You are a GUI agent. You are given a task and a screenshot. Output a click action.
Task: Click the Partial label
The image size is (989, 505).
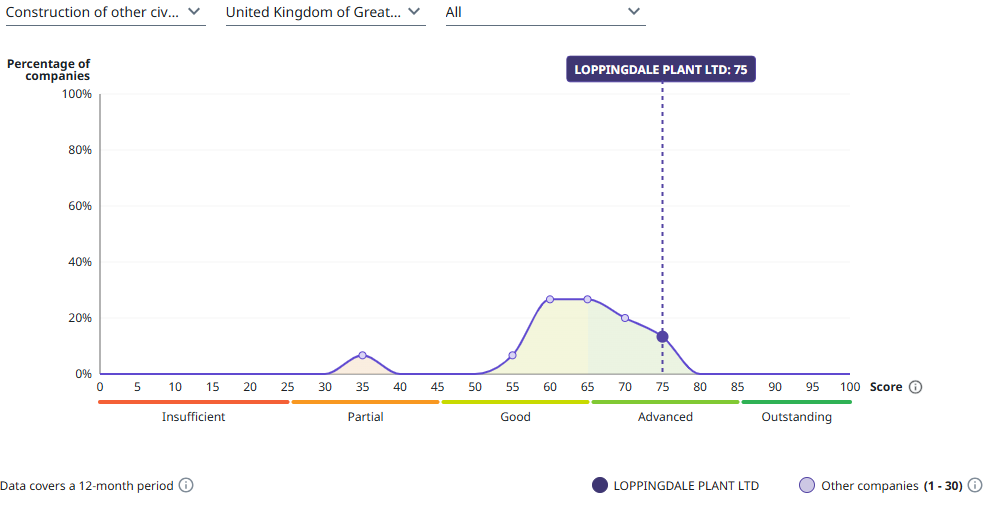365,417
